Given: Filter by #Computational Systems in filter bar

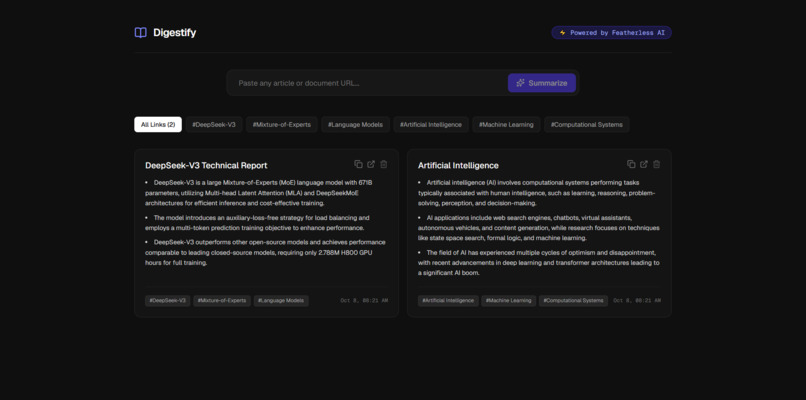Looking at the screenshot, I should point(587,124).
